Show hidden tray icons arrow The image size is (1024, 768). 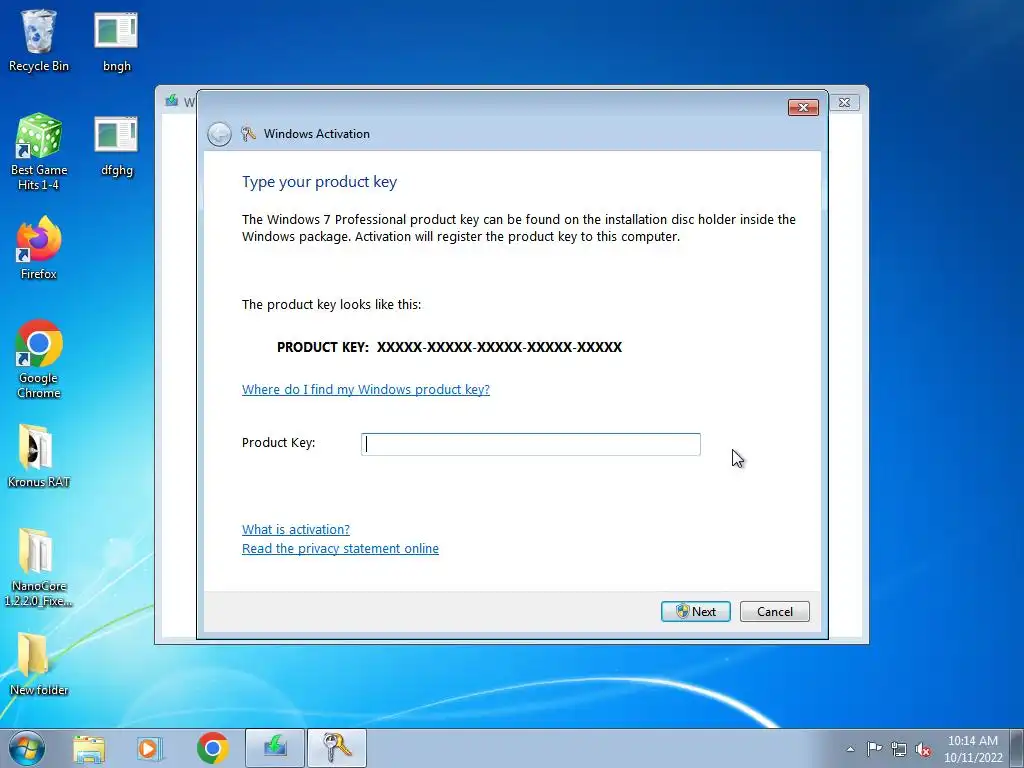(850, 749)
